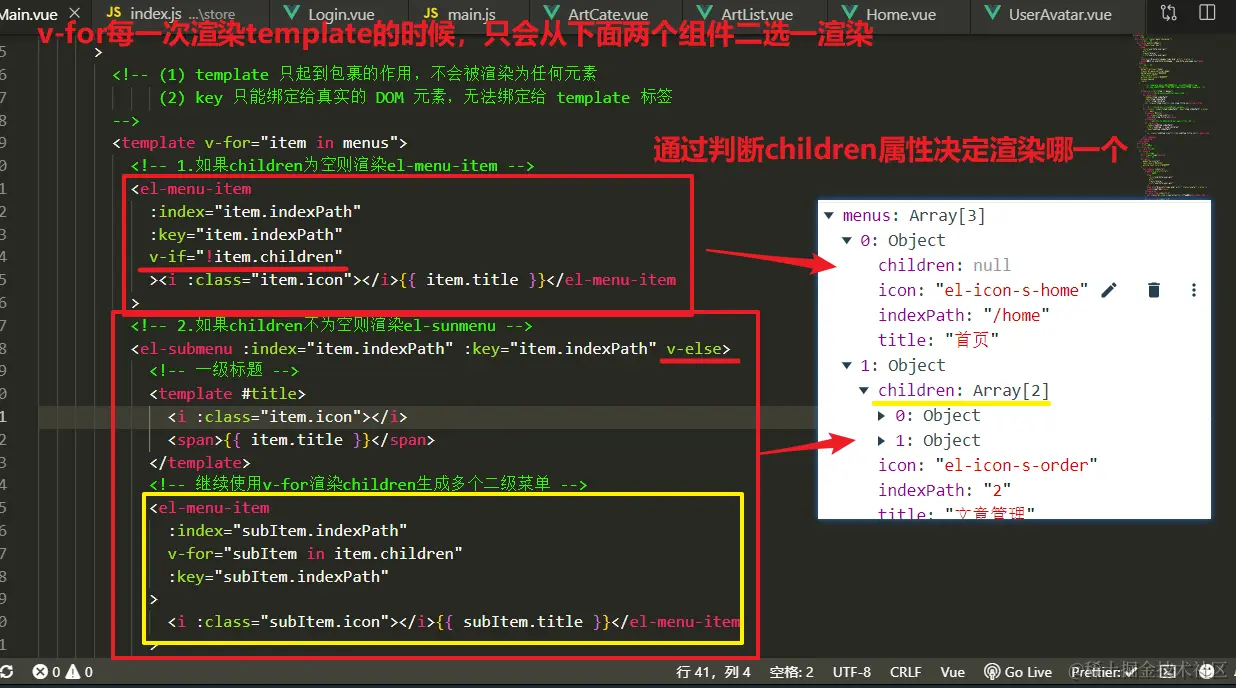Viewport: 1236px width, 688px height.
Task: Click the compare changes icon in editor tab bar
Action: (x=1169, y=14)
